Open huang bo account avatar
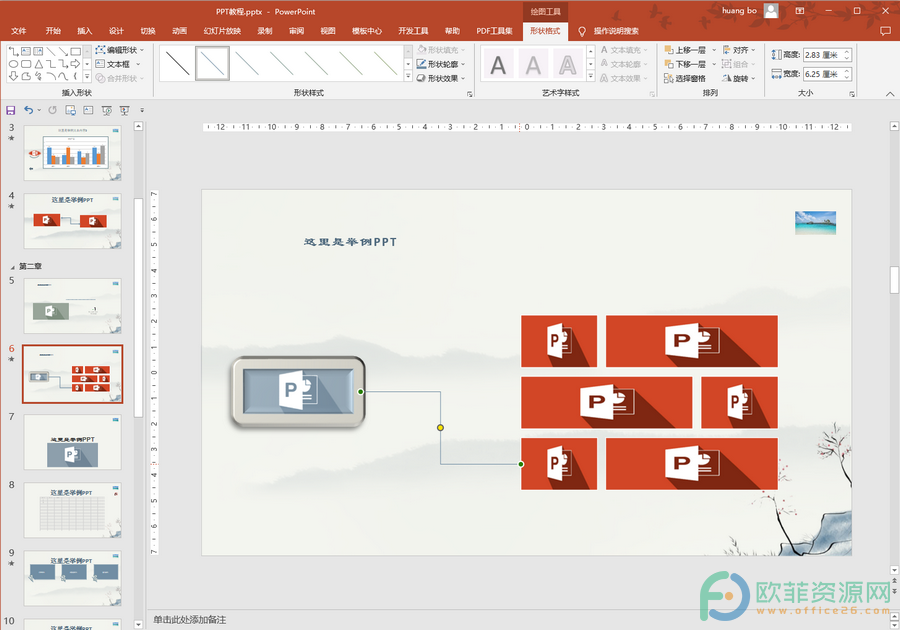Screen dimensions: 900x630 click(x=771, y=10)
